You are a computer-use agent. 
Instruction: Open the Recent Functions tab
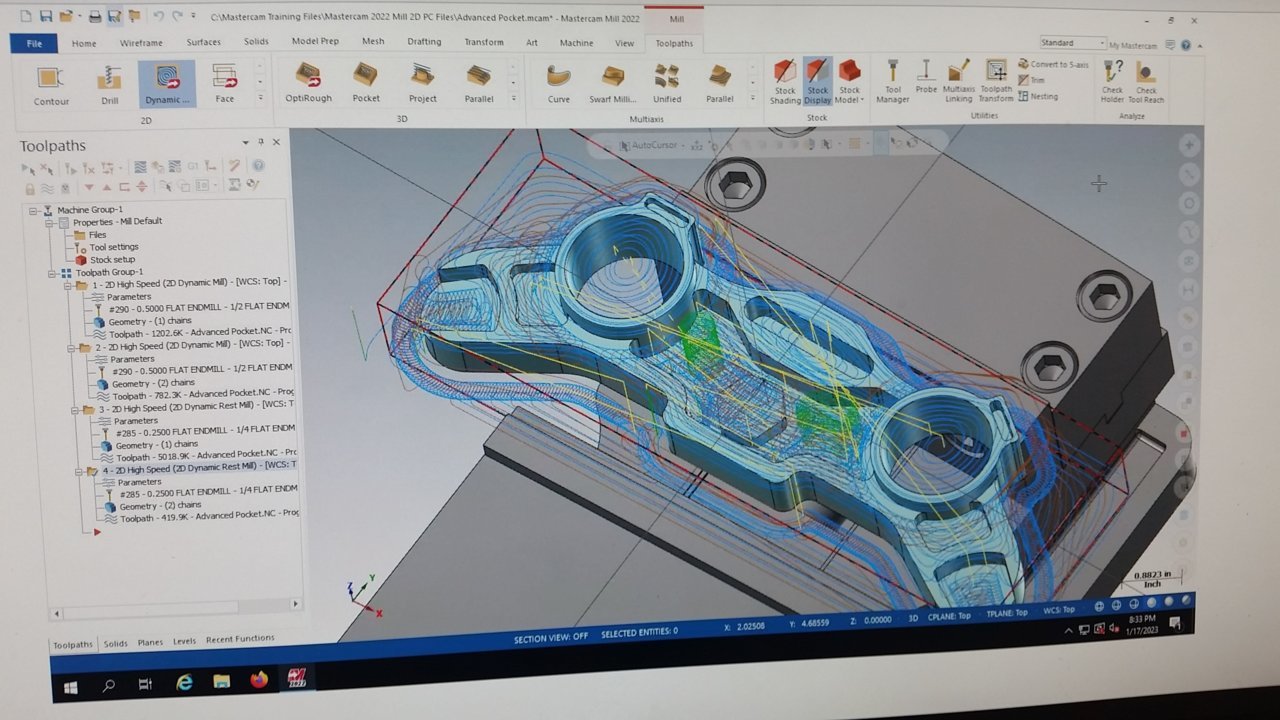pyautogui.click(x=240, y=639)
